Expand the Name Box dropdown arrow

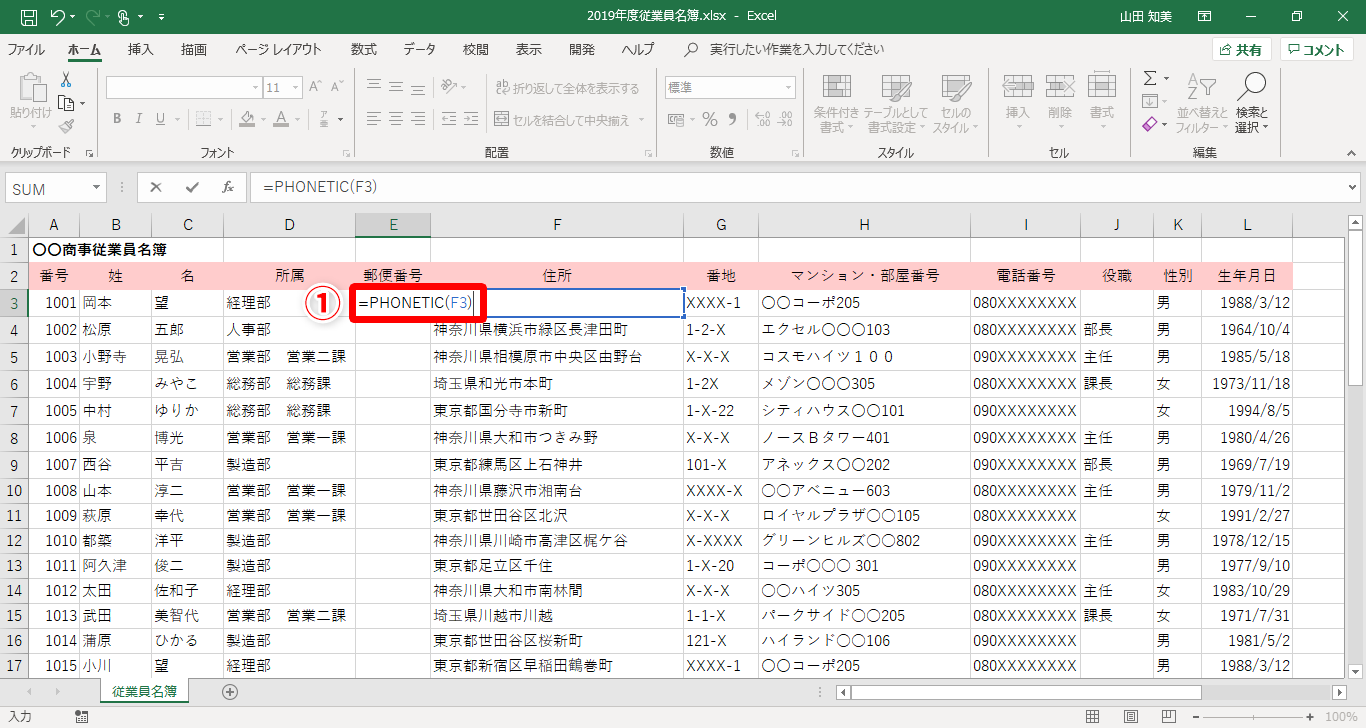[97, 188]
